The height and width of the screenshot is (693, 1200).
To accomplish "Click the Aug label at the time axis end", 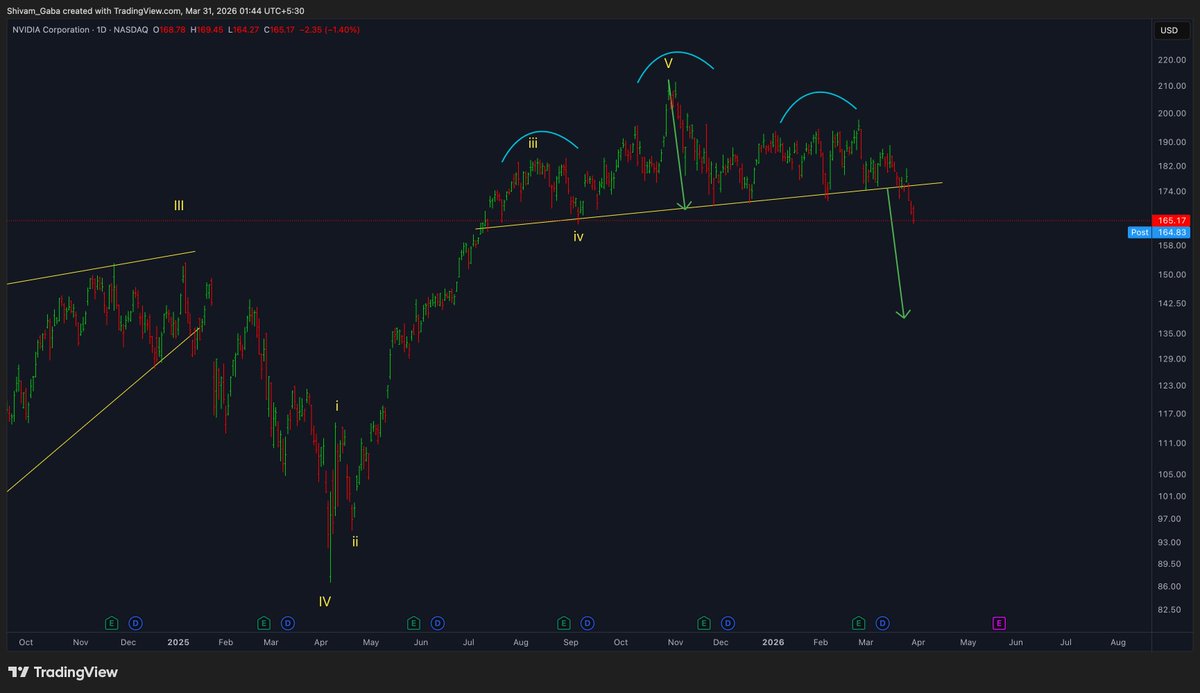I will click(x=1118, y=641).
